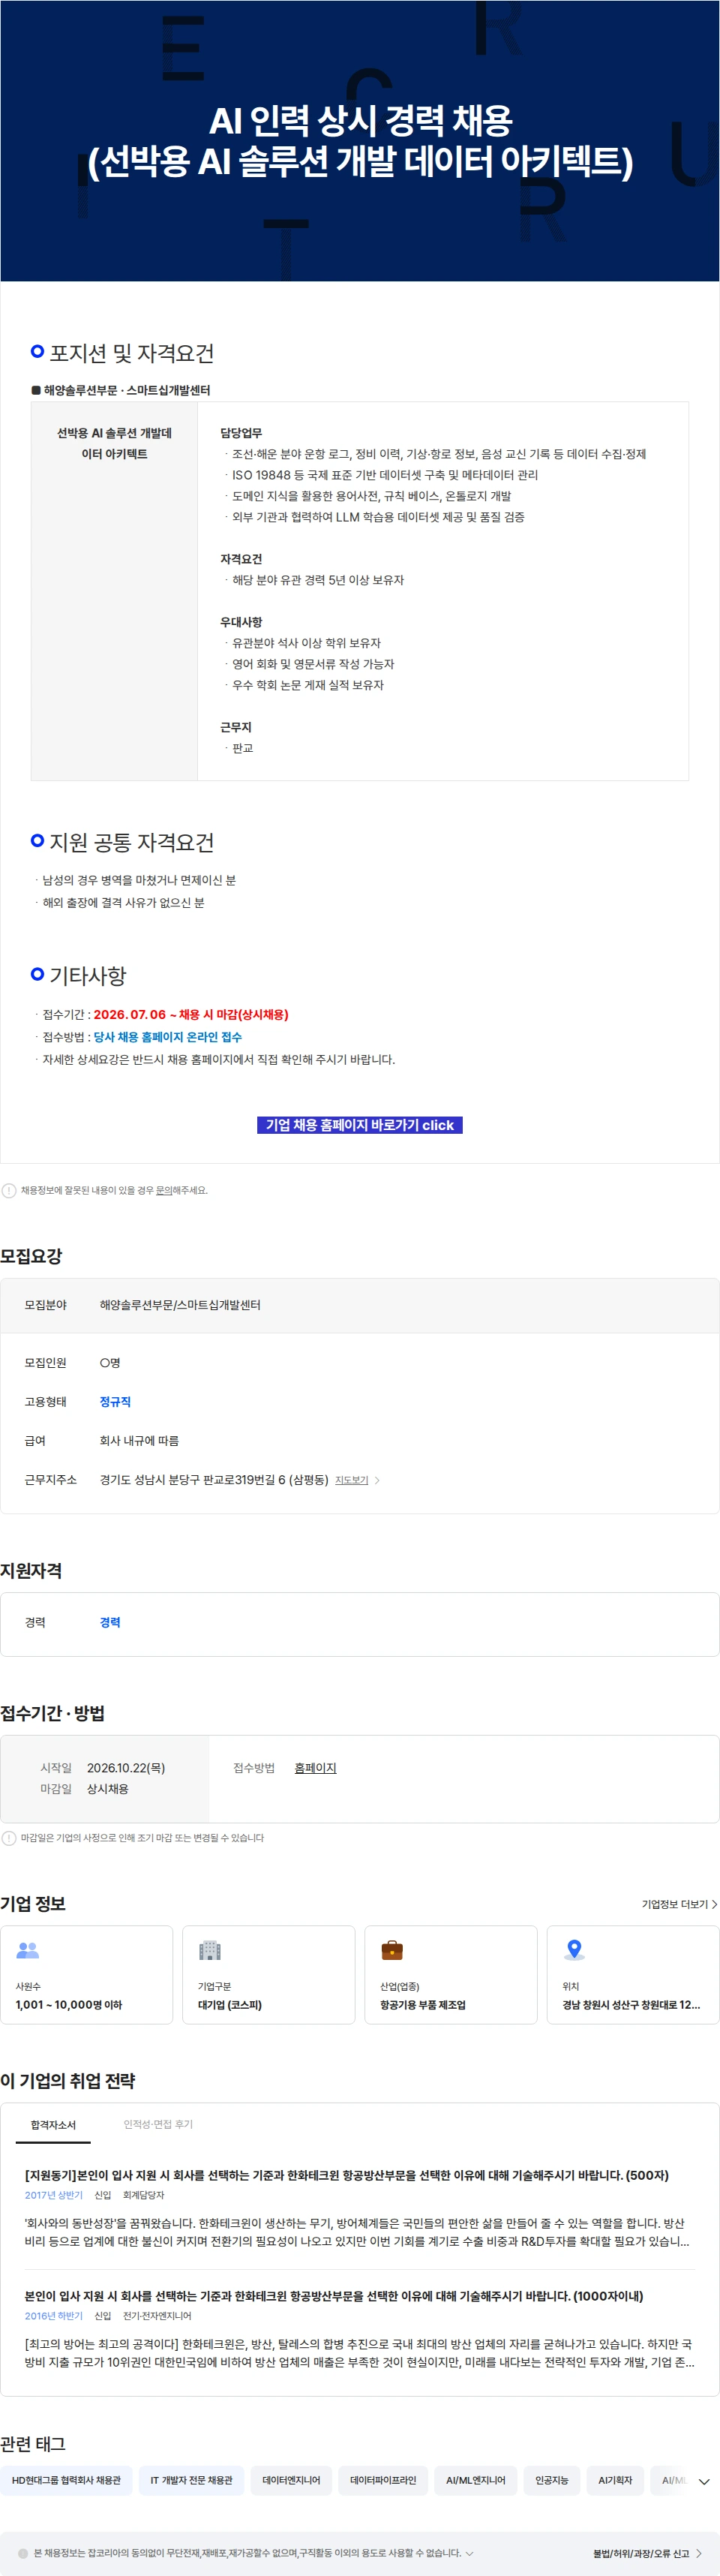
Task: Click the 홈페이지 application method link
Action: [x=315, y=1768]
